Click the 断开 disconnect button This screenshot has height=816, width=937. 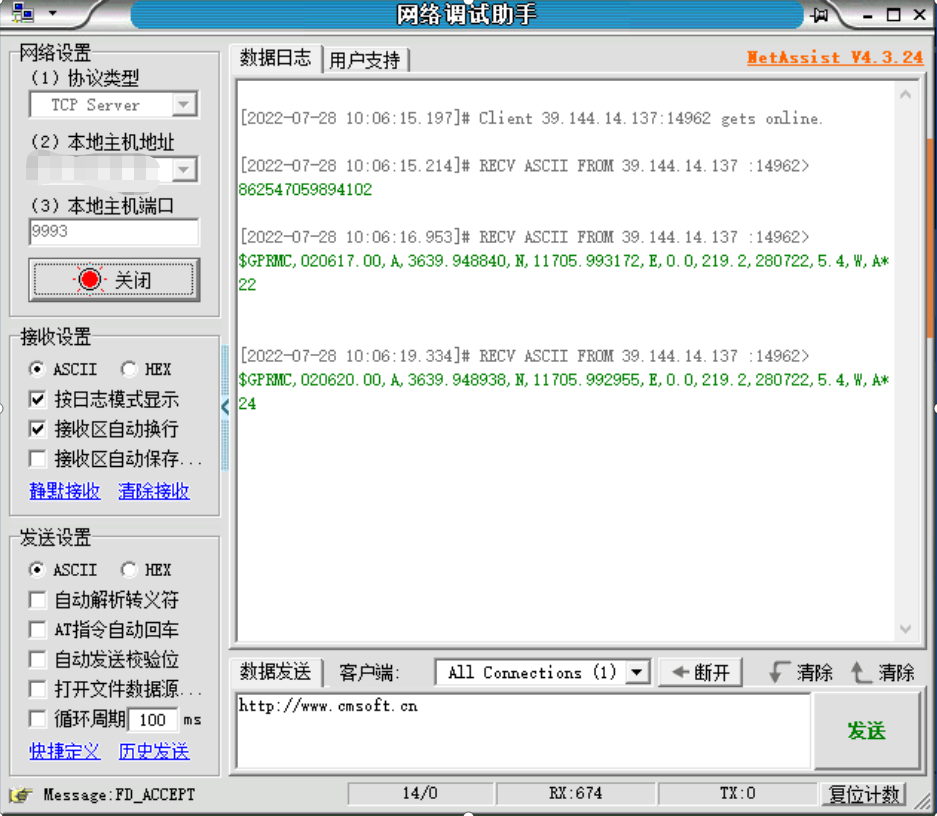click(x=701, y=673)
